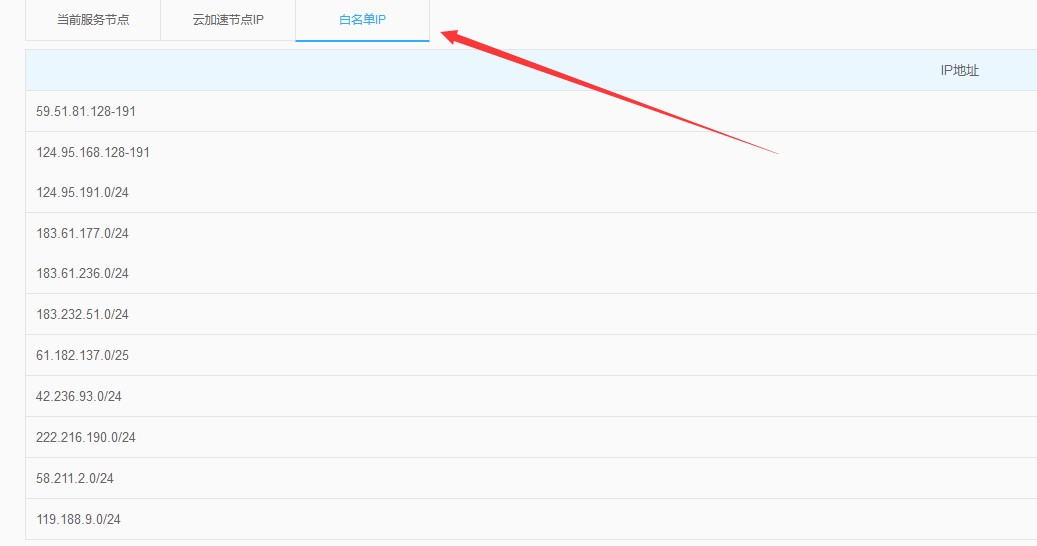Image resolution: width=1037 pixels, height=546 pixels.
Task: Select the 白名单IP tab
Action: pos(362,20)
